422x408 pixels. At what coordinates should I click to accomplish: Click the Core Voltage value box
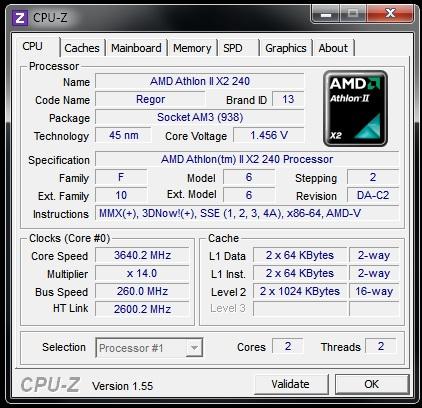(269, 135)
